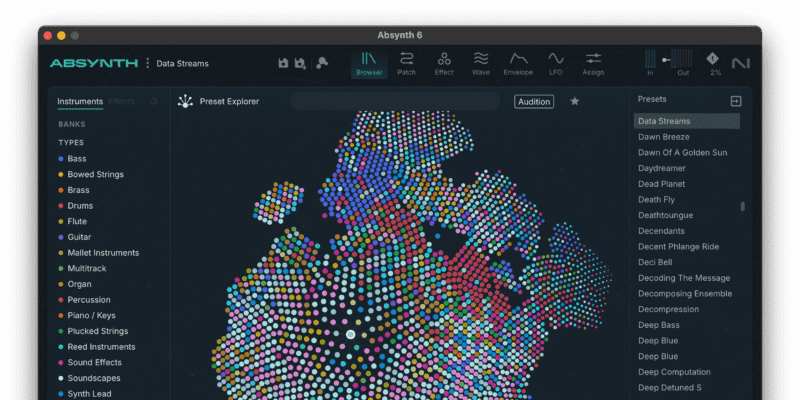Click the In level meter

click(x=650, y=58)
